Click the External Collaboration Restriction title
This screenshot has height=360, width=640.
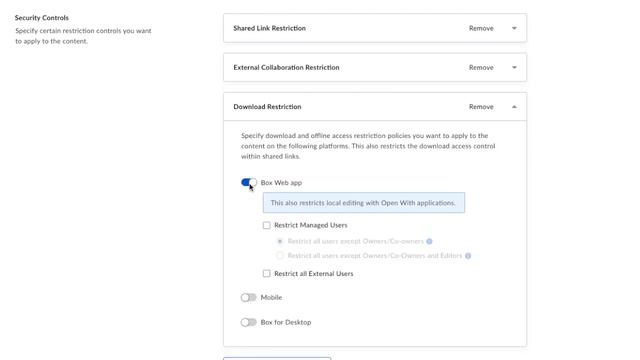tap(286, 67)
